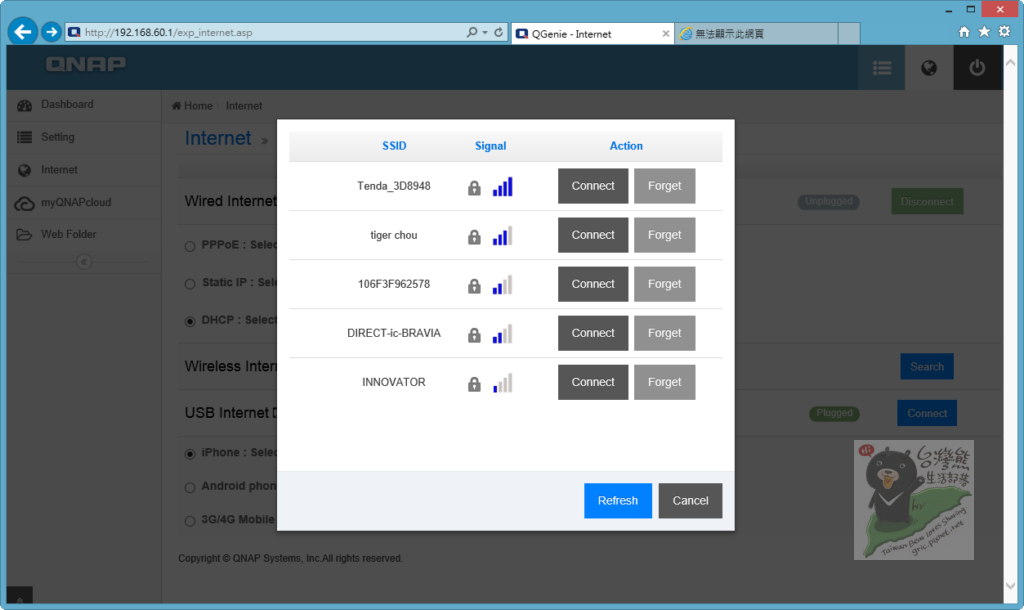Image resolution: width=1024 pixels, height=610 pixels.
Task: Select the 3G/4G Mobile radio button
Action: pos(190,521)
